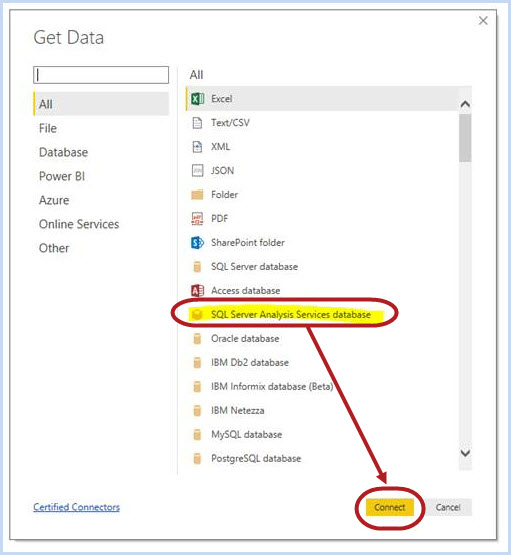Click the IBM Informix database icon
The width and height of the screenshot is (511, 555).
tap(197, 387)
